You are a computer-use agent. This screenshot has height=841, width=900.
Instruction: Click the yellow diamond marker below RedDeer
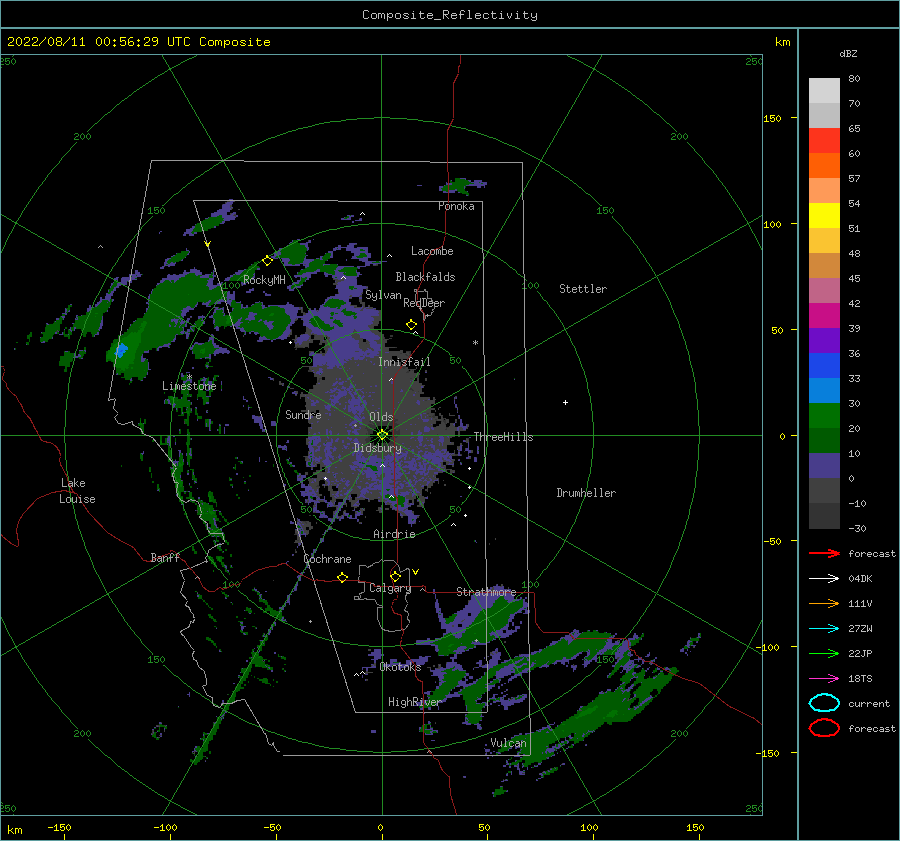pyautogui.click(x=412, y=325)
